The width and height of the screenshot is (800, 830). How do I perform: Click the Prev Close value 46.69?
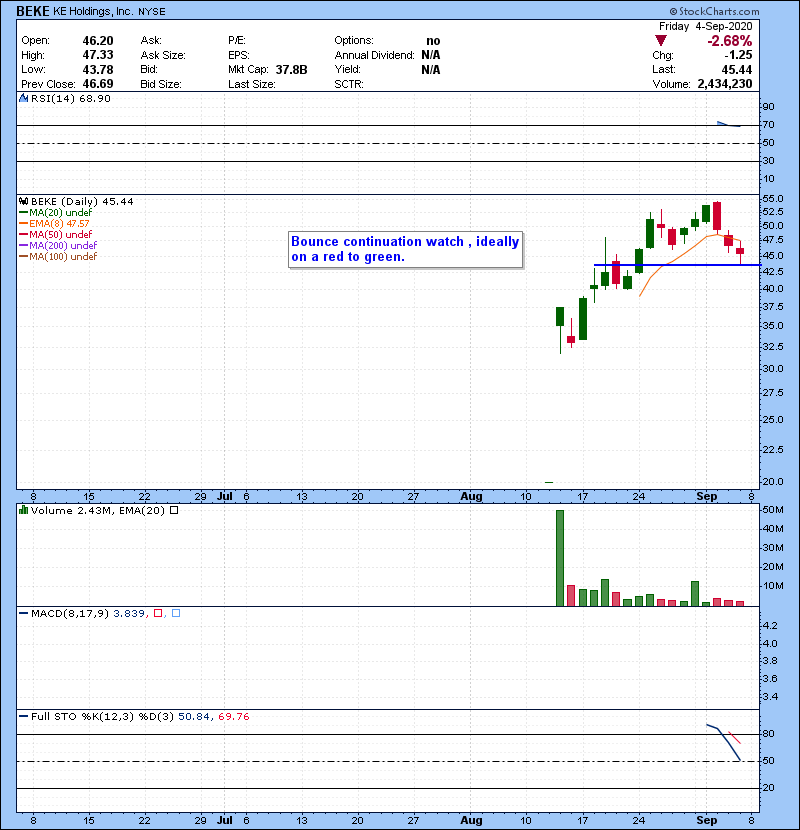click(98, 84)
